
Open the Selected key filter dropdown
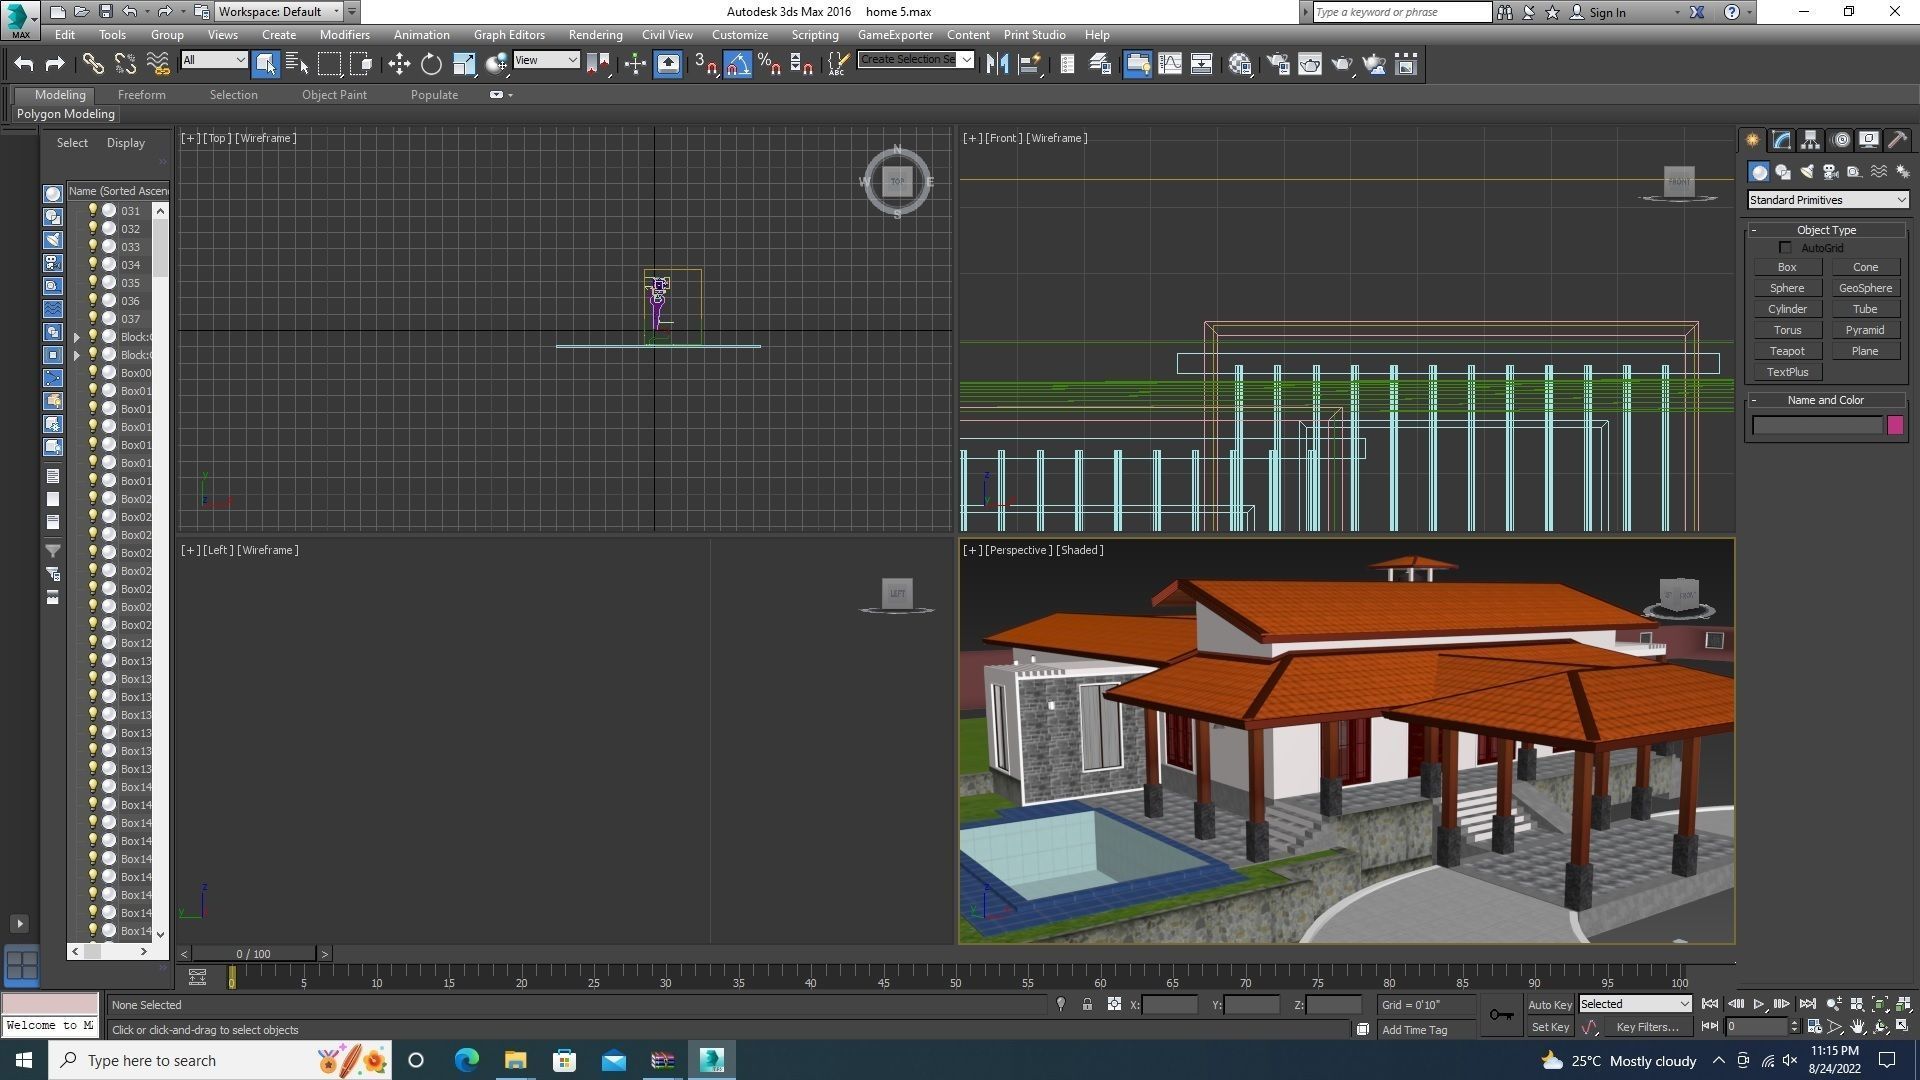click(x=1635, y=1004)
